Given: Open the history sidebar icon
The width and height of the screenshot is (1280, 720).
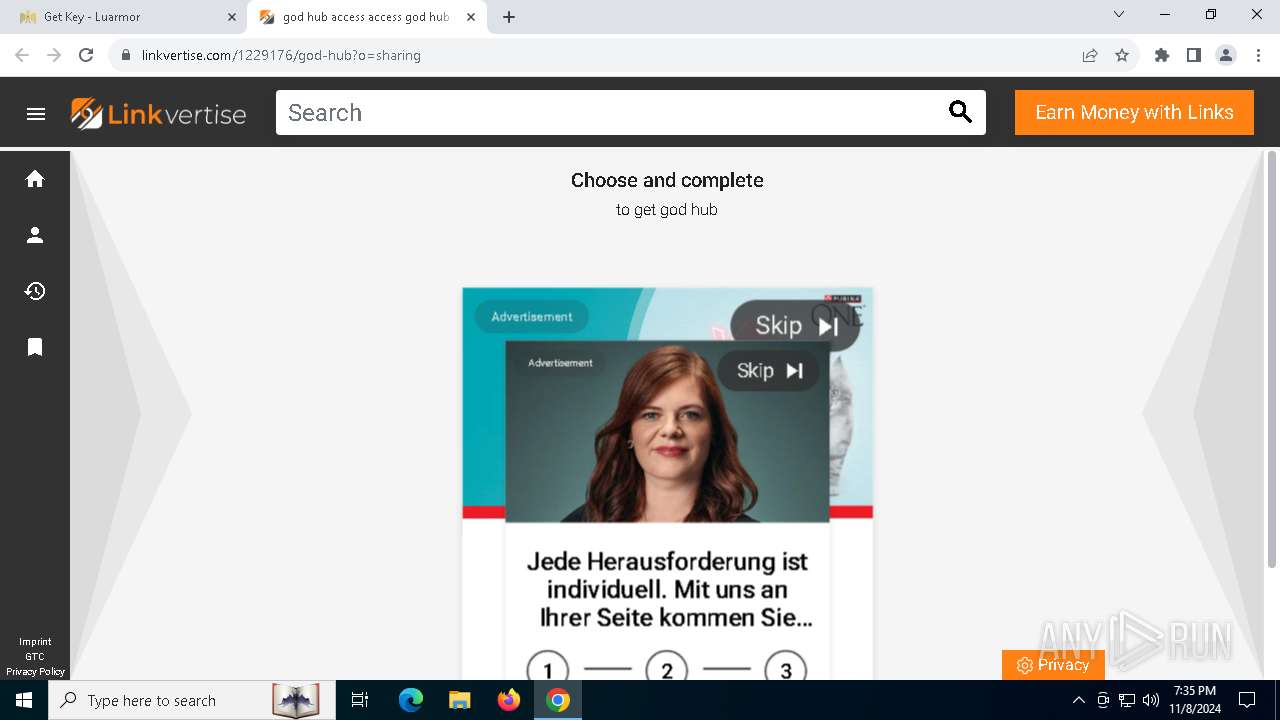Looking at the screenshot, I should coord(35,291).
